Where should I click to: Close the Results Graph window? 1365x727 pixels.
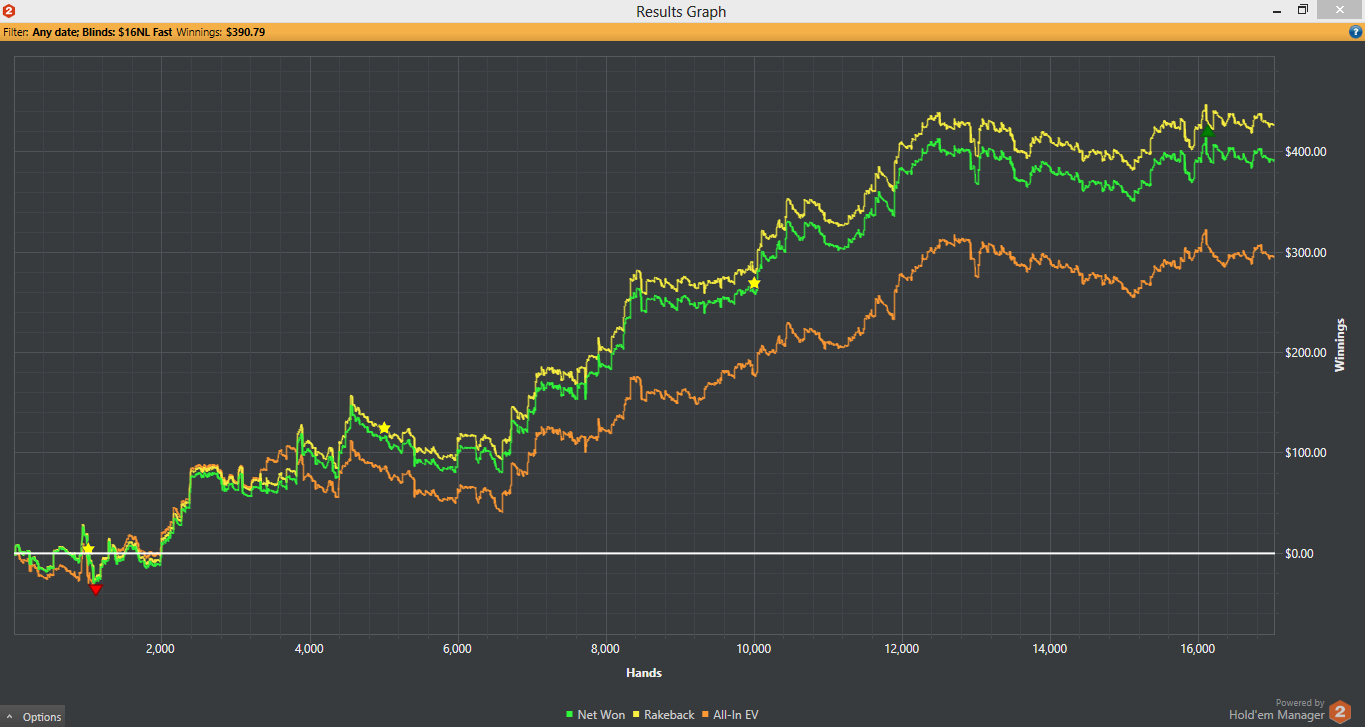tap(1339, 10)
